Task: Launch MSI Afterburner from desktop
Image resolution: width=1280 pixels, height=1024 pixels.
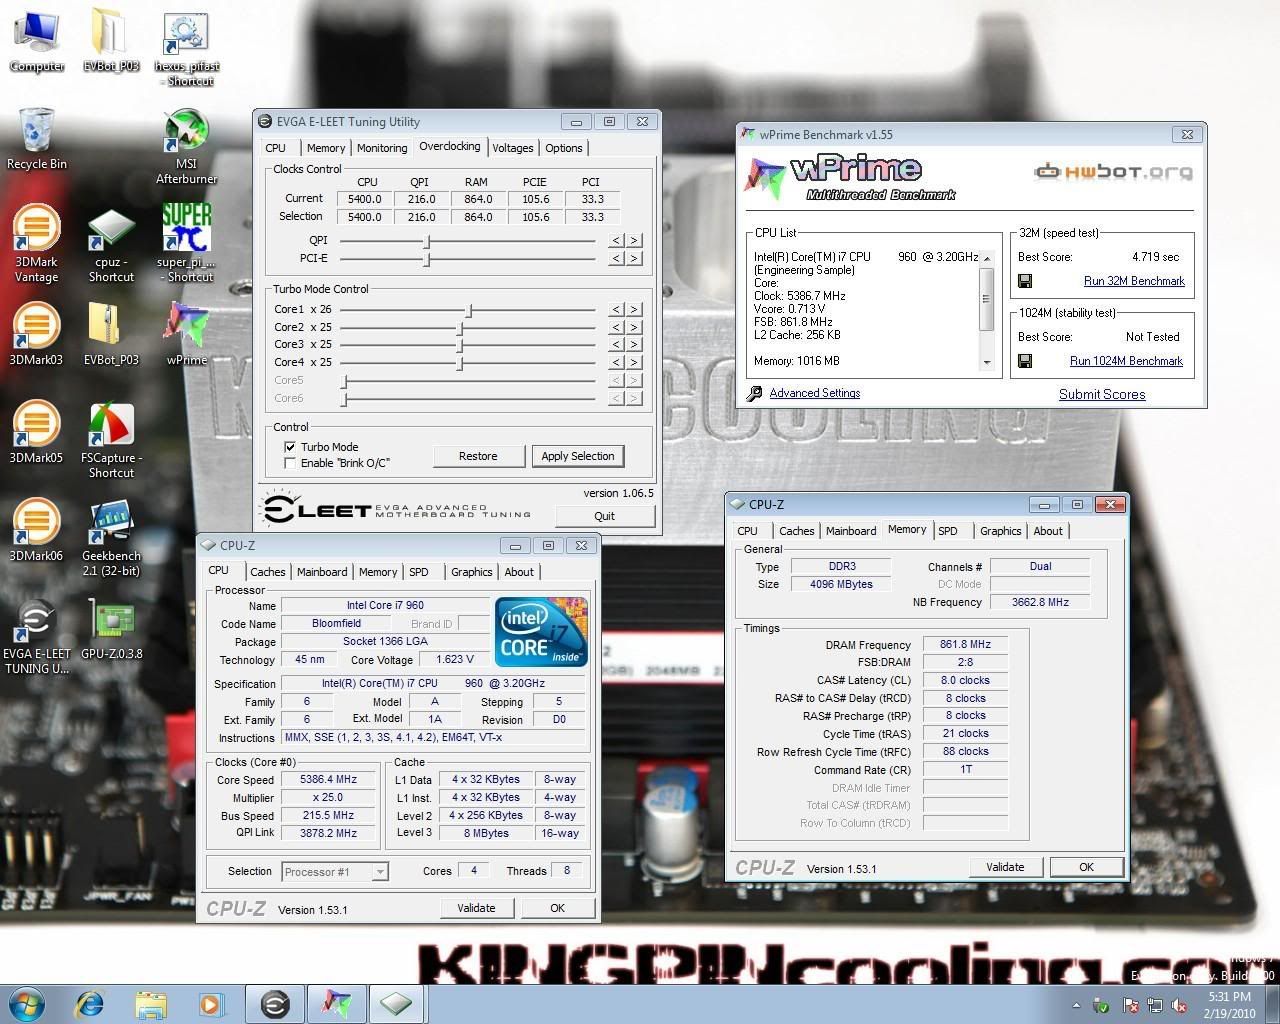Action: [x=186, y=146]
